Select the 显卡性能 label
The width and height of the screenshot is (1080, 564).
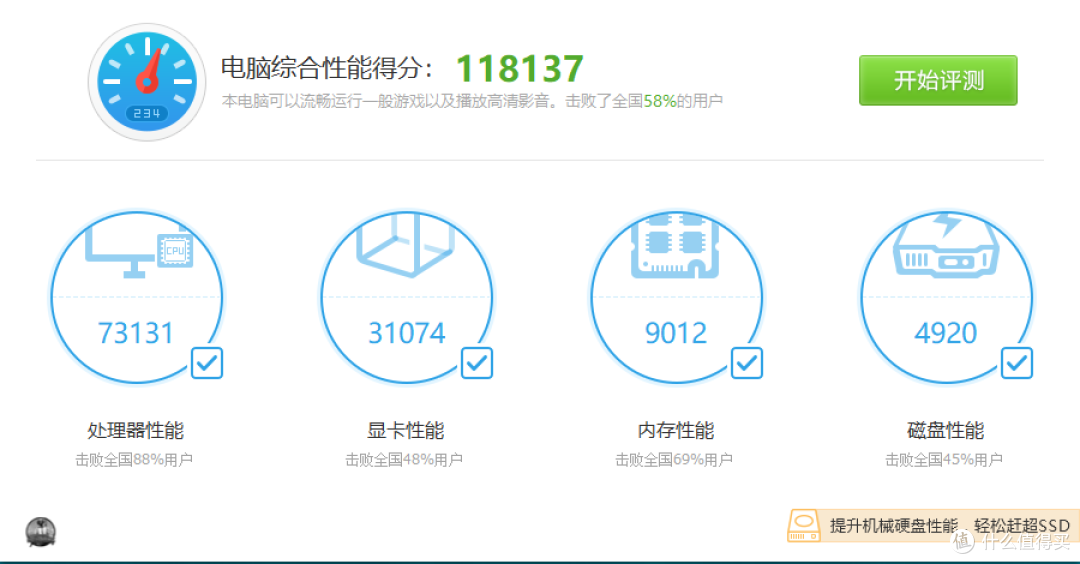click(x=405, y=431)
